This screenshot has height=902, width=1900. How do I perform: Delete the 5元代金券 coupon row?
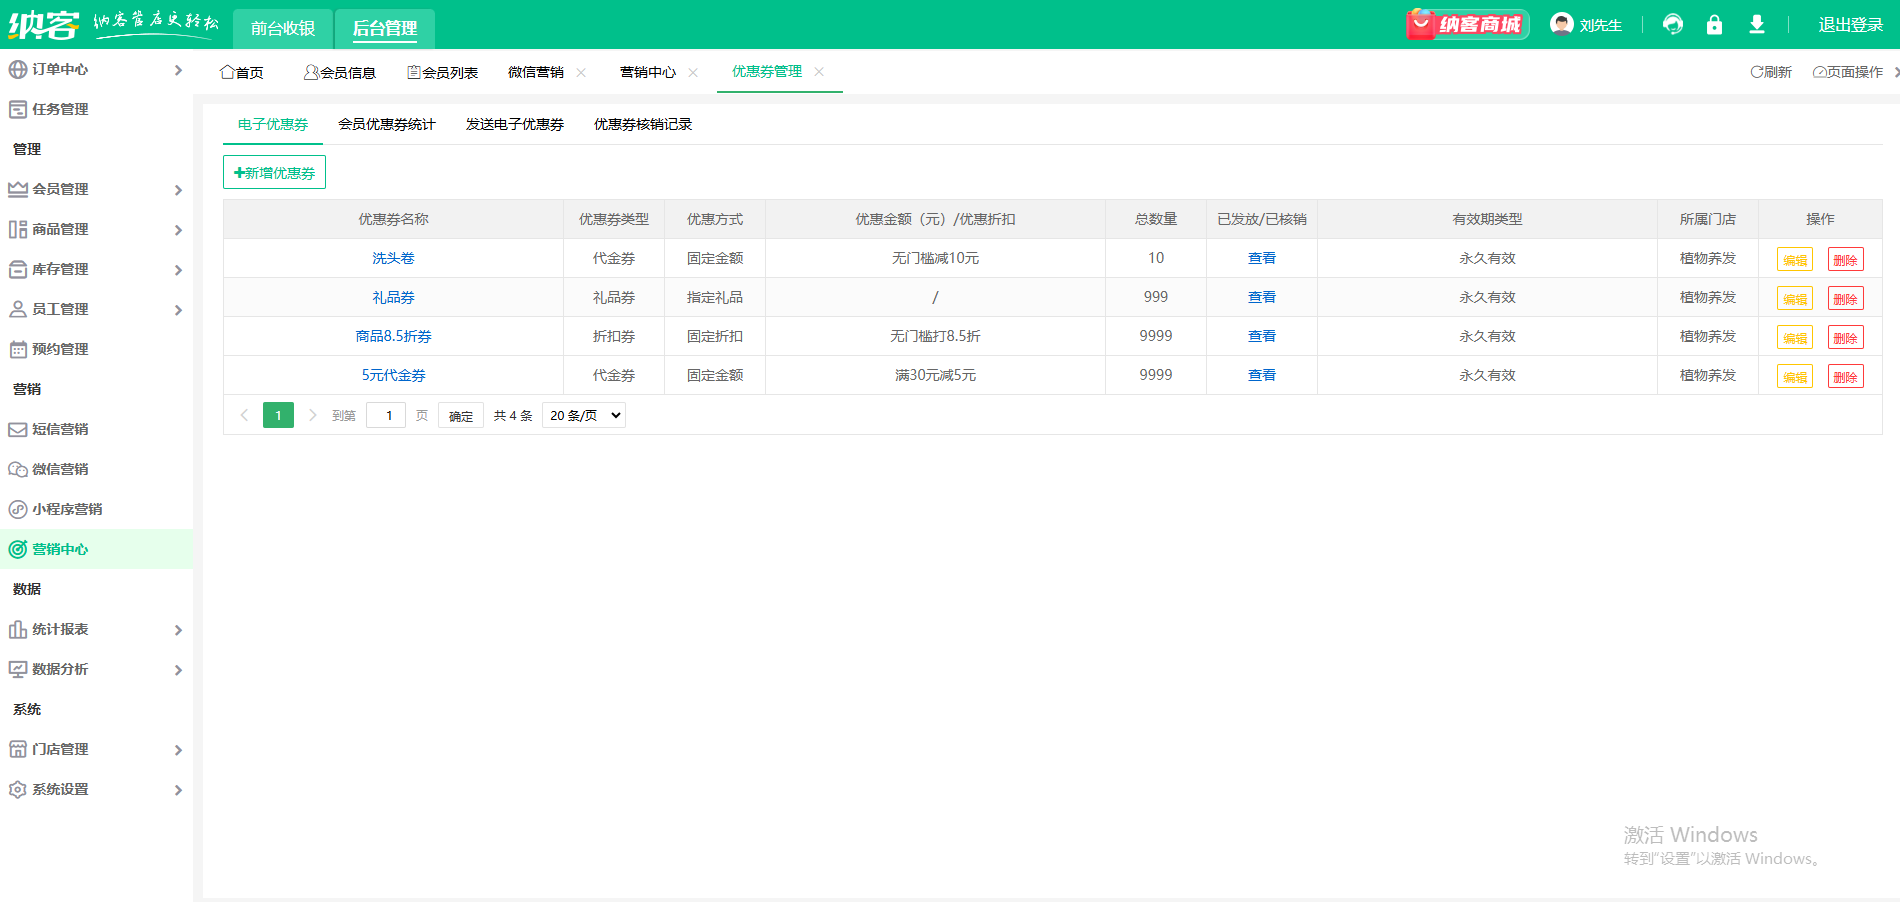(1846, 377)
